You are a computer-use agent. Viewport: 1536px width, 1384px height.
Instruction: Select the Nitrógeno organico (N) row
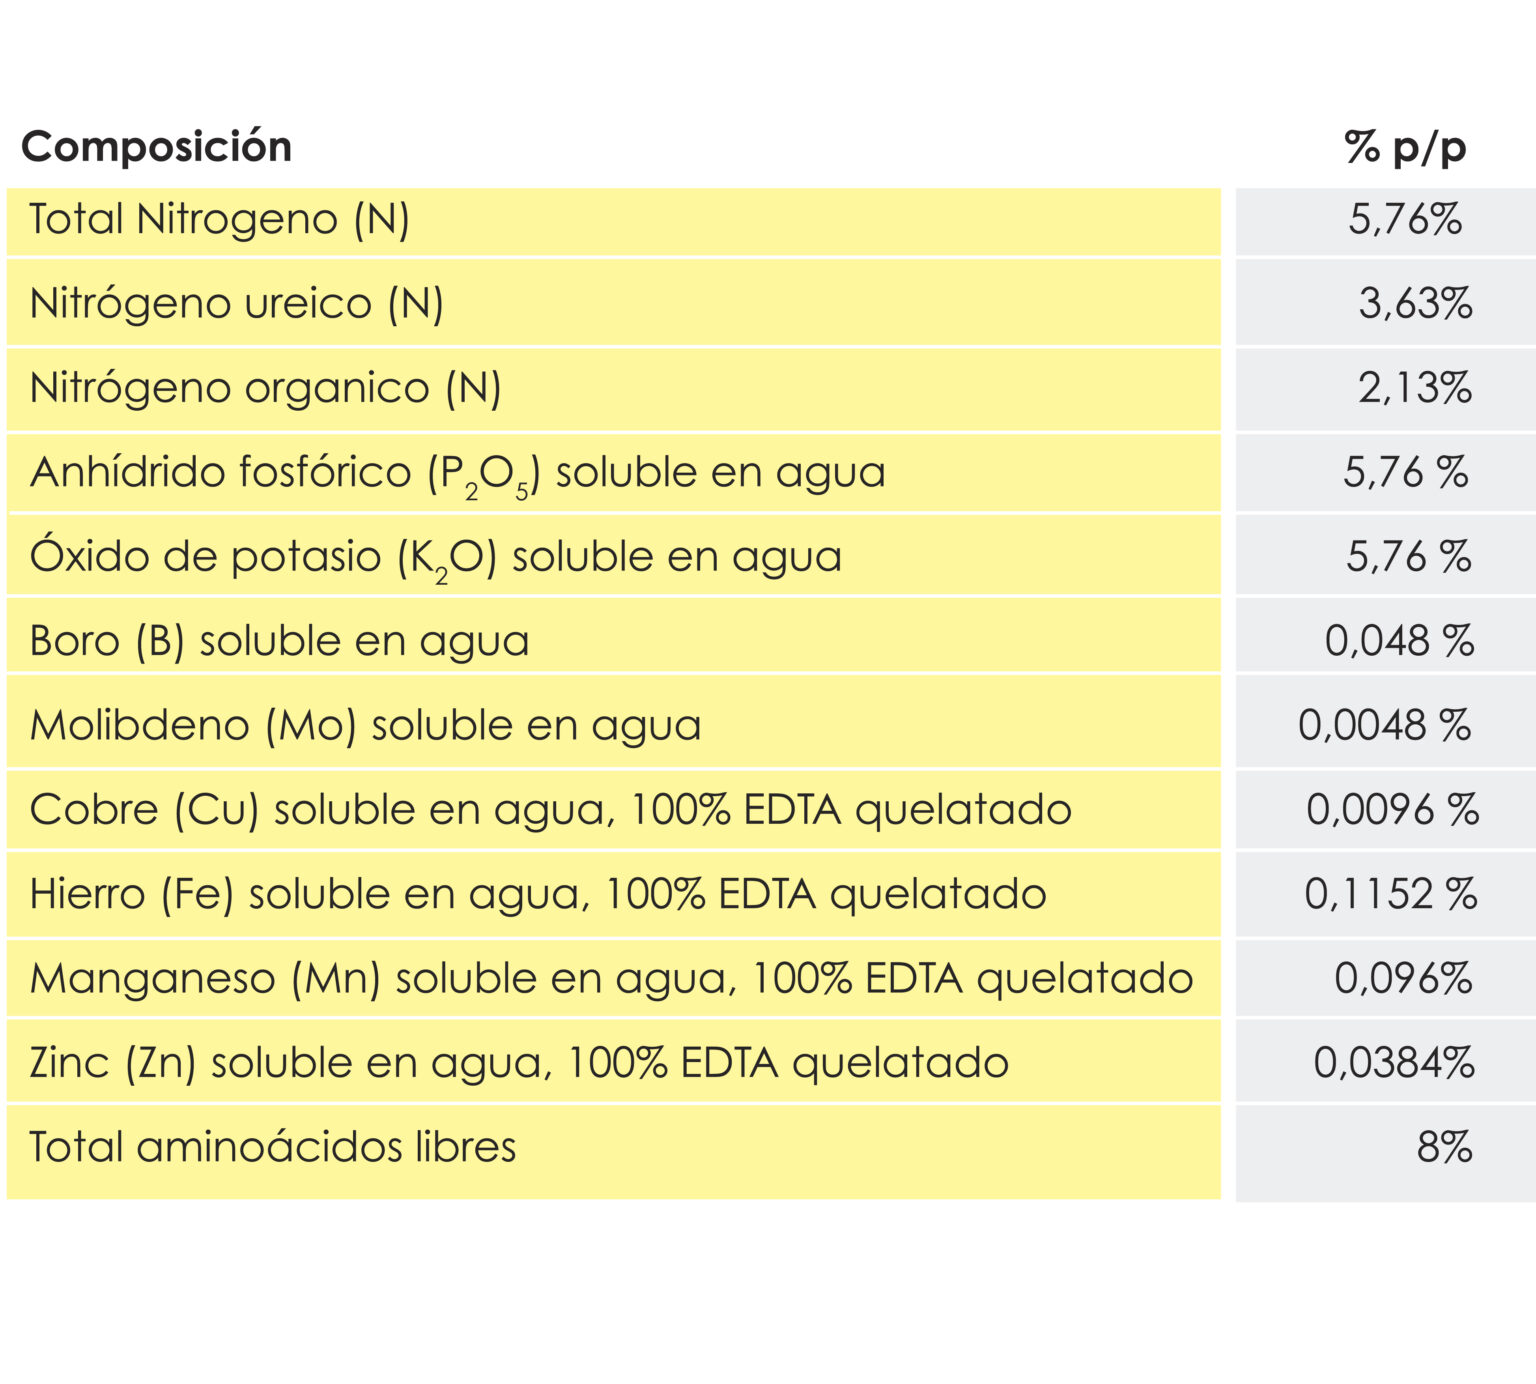[266, 388]
